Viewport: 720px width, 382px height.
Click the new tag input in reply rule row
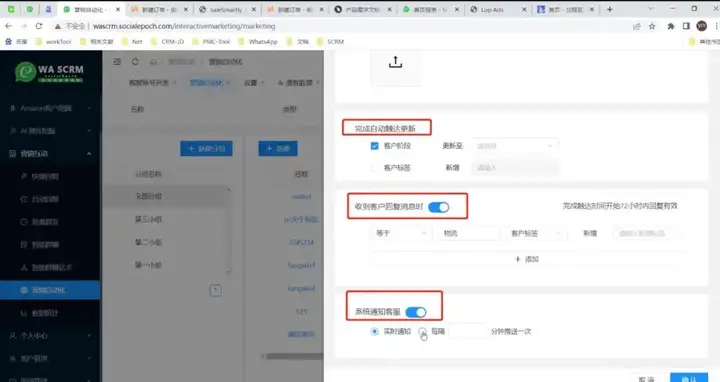pyautogui.click(x=646, y=233)
